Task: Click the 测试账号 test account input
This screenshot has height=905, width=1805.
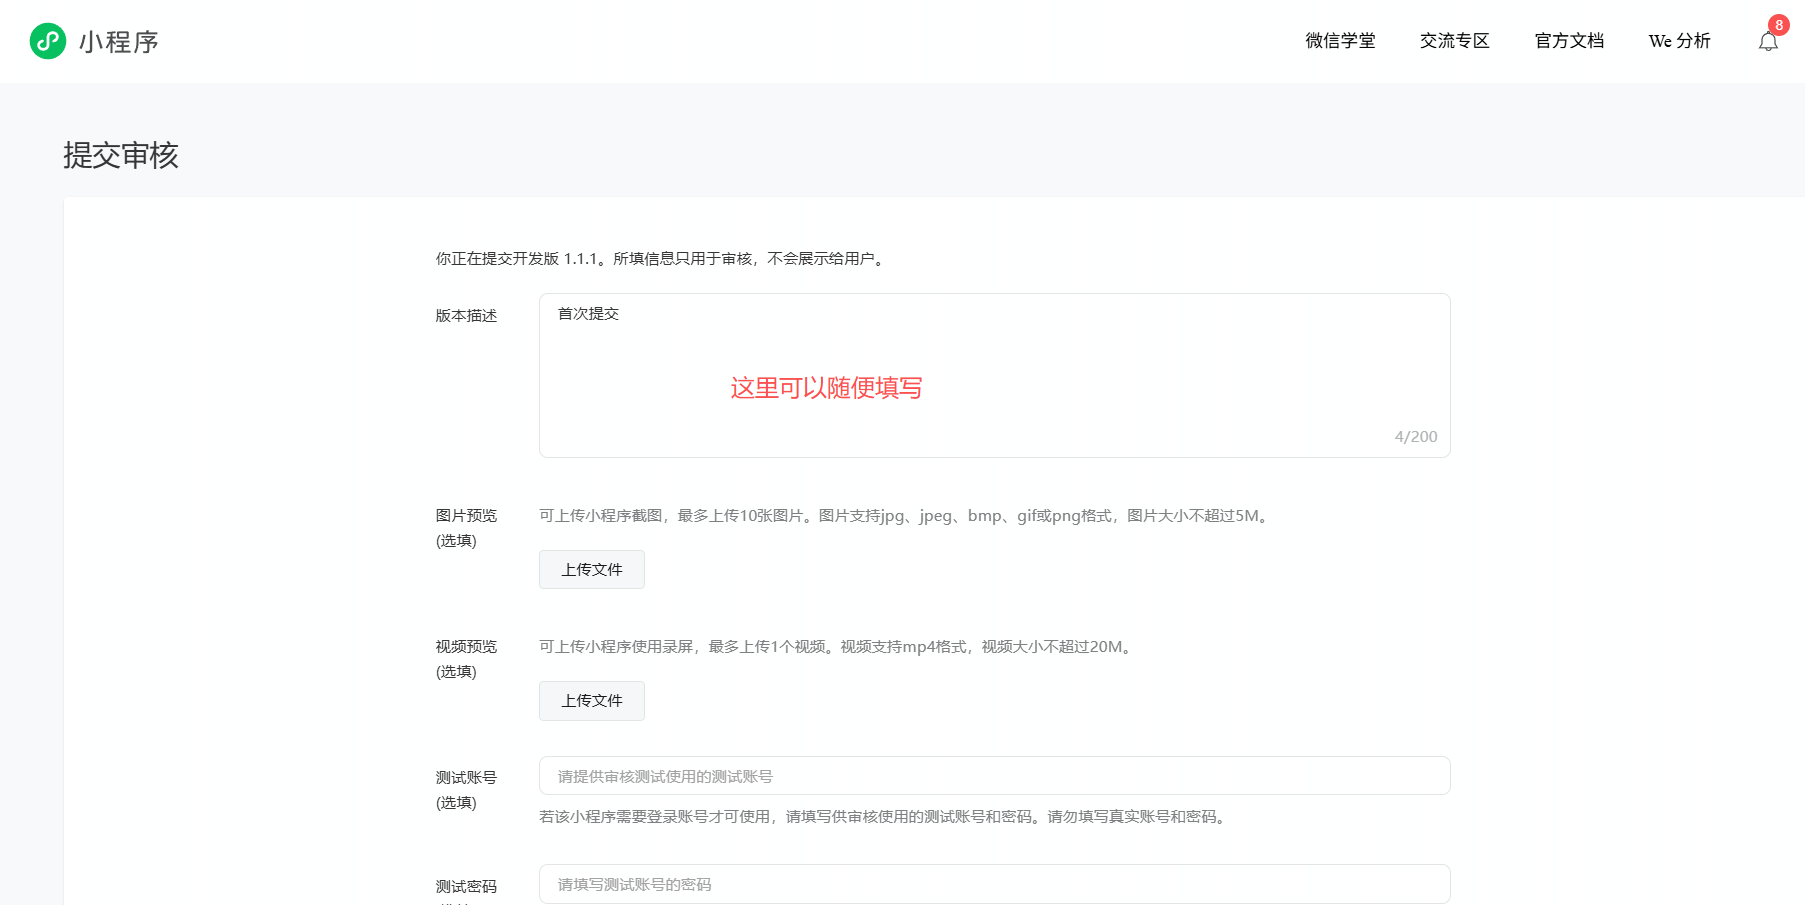Action: [994, 775]
